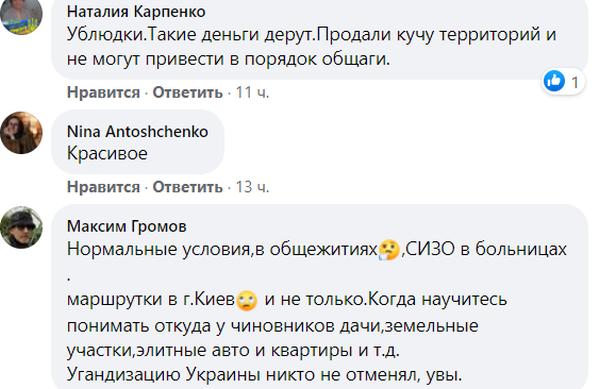The width and height of the screenshot is (600, 389).
Task: Click the name Nina Antoshchenko
Action: (137, 132)
